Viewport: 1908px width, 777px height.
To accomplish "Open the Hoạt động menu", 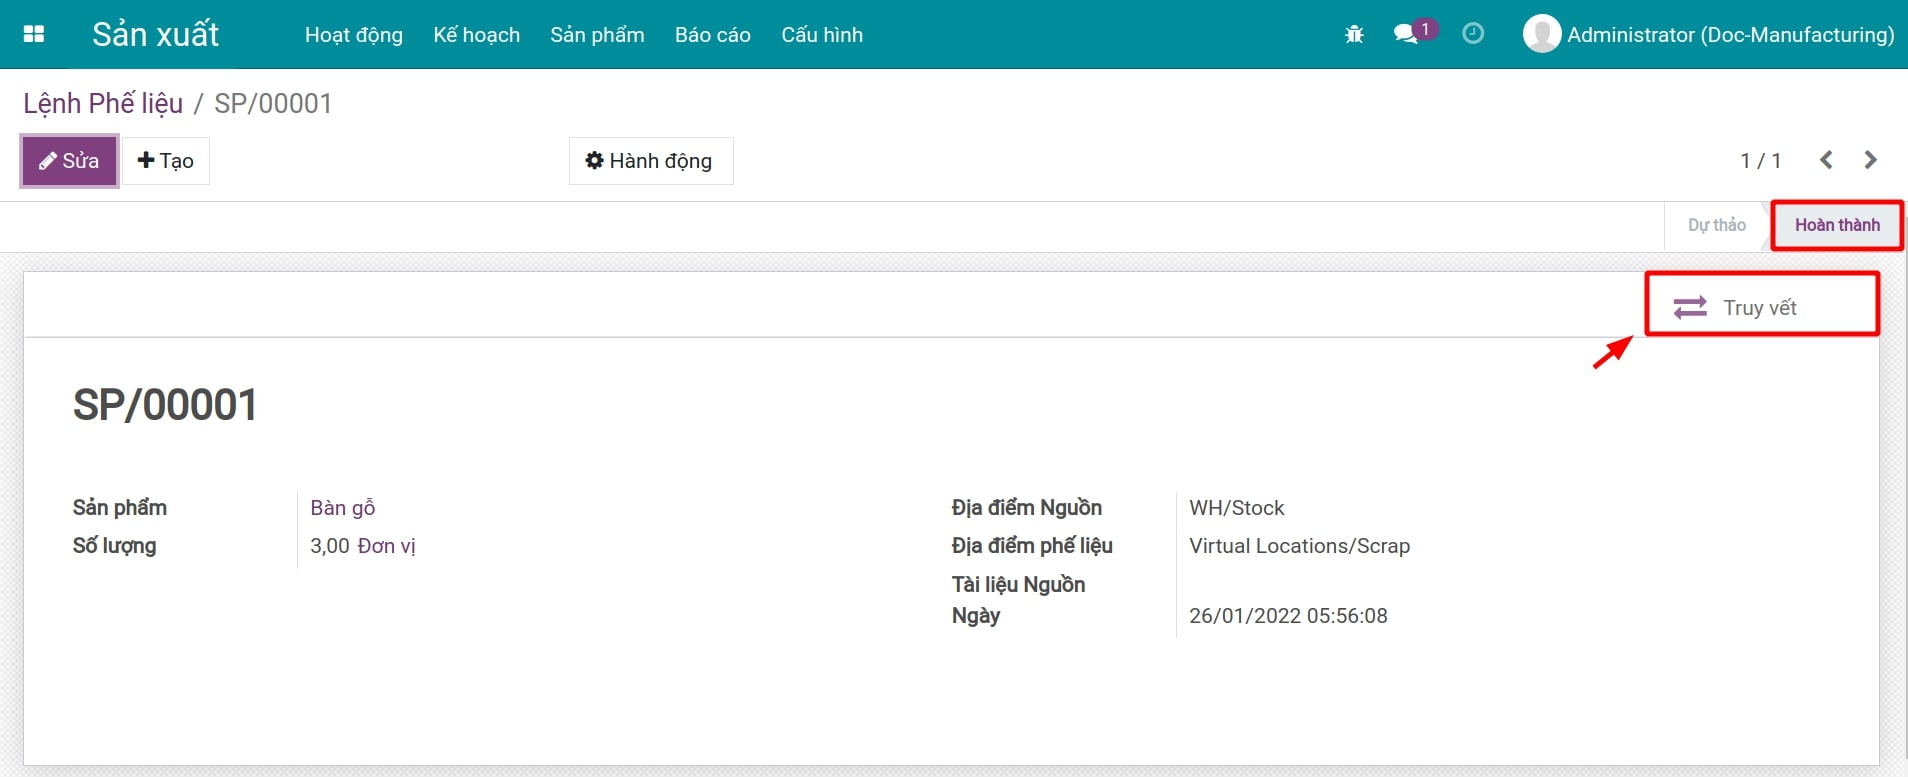I will coord(353,35).
